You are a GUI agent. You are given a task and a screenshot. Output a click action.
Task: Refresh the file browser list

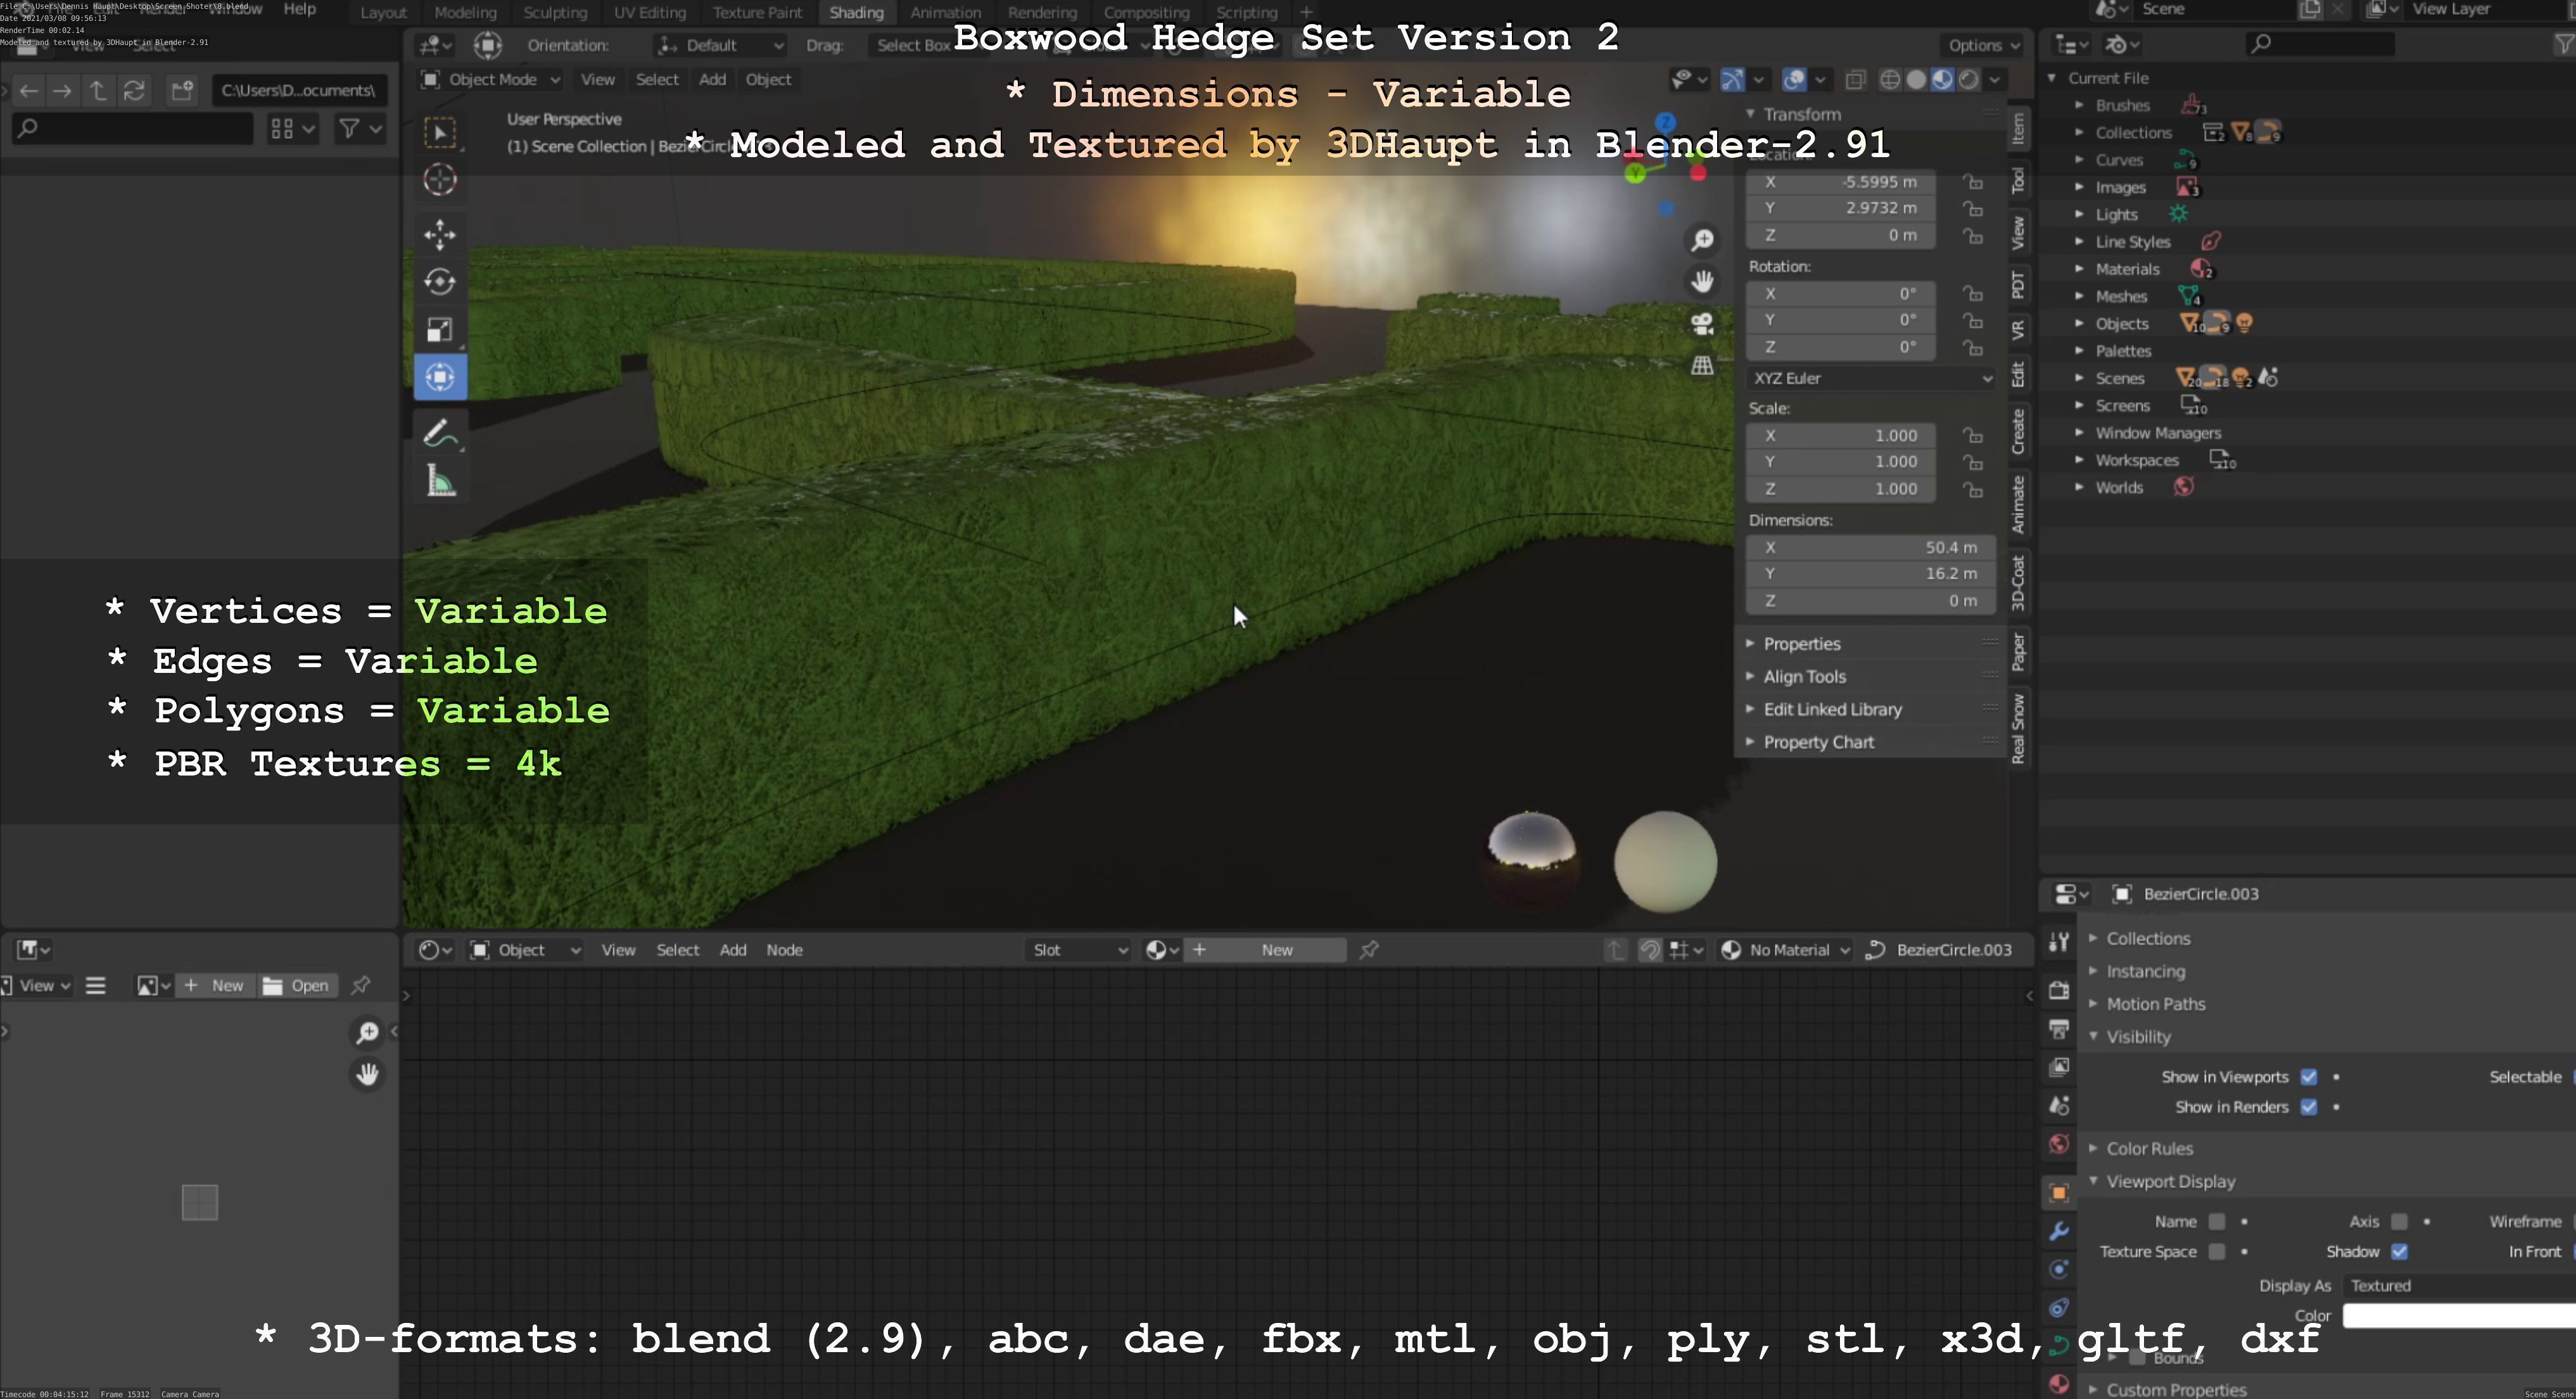pyautogui.click(x=134, y=91)
